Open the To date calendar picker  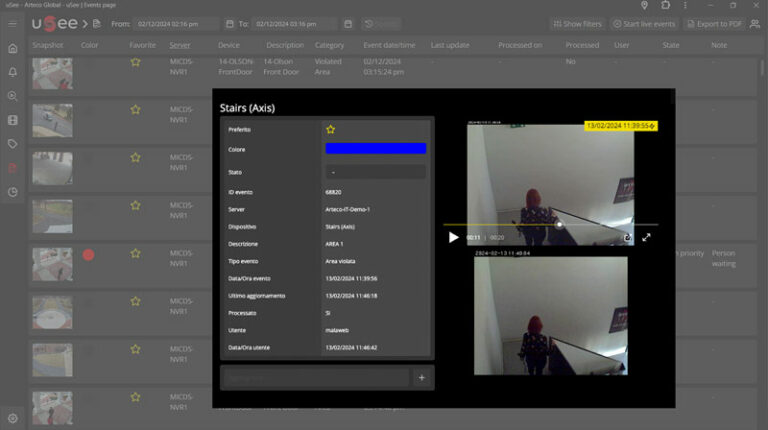[x=347, y=23]
